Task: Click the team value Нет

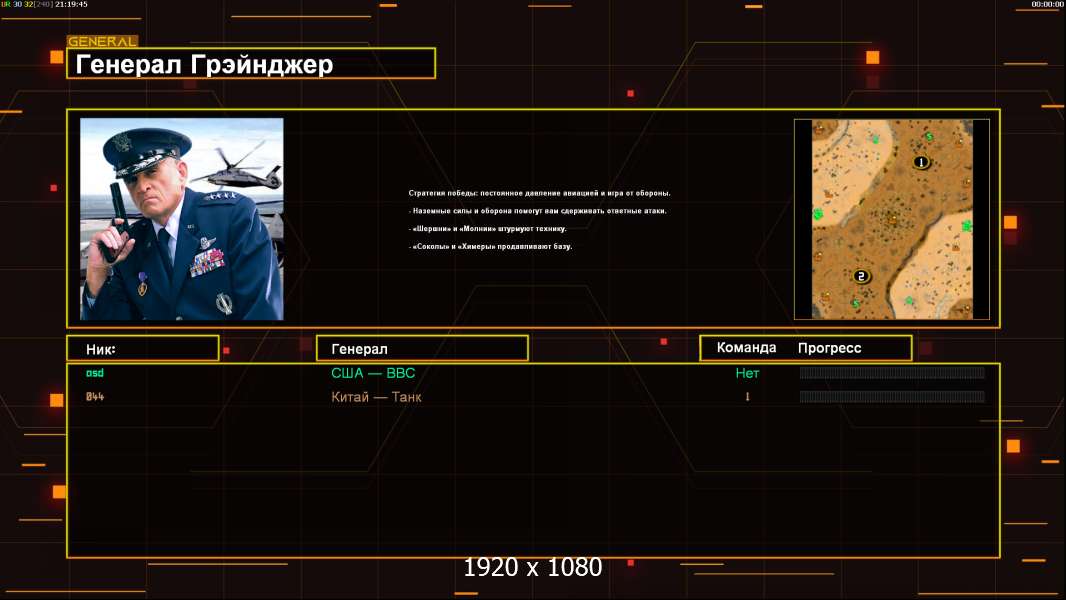Action: 747,373
